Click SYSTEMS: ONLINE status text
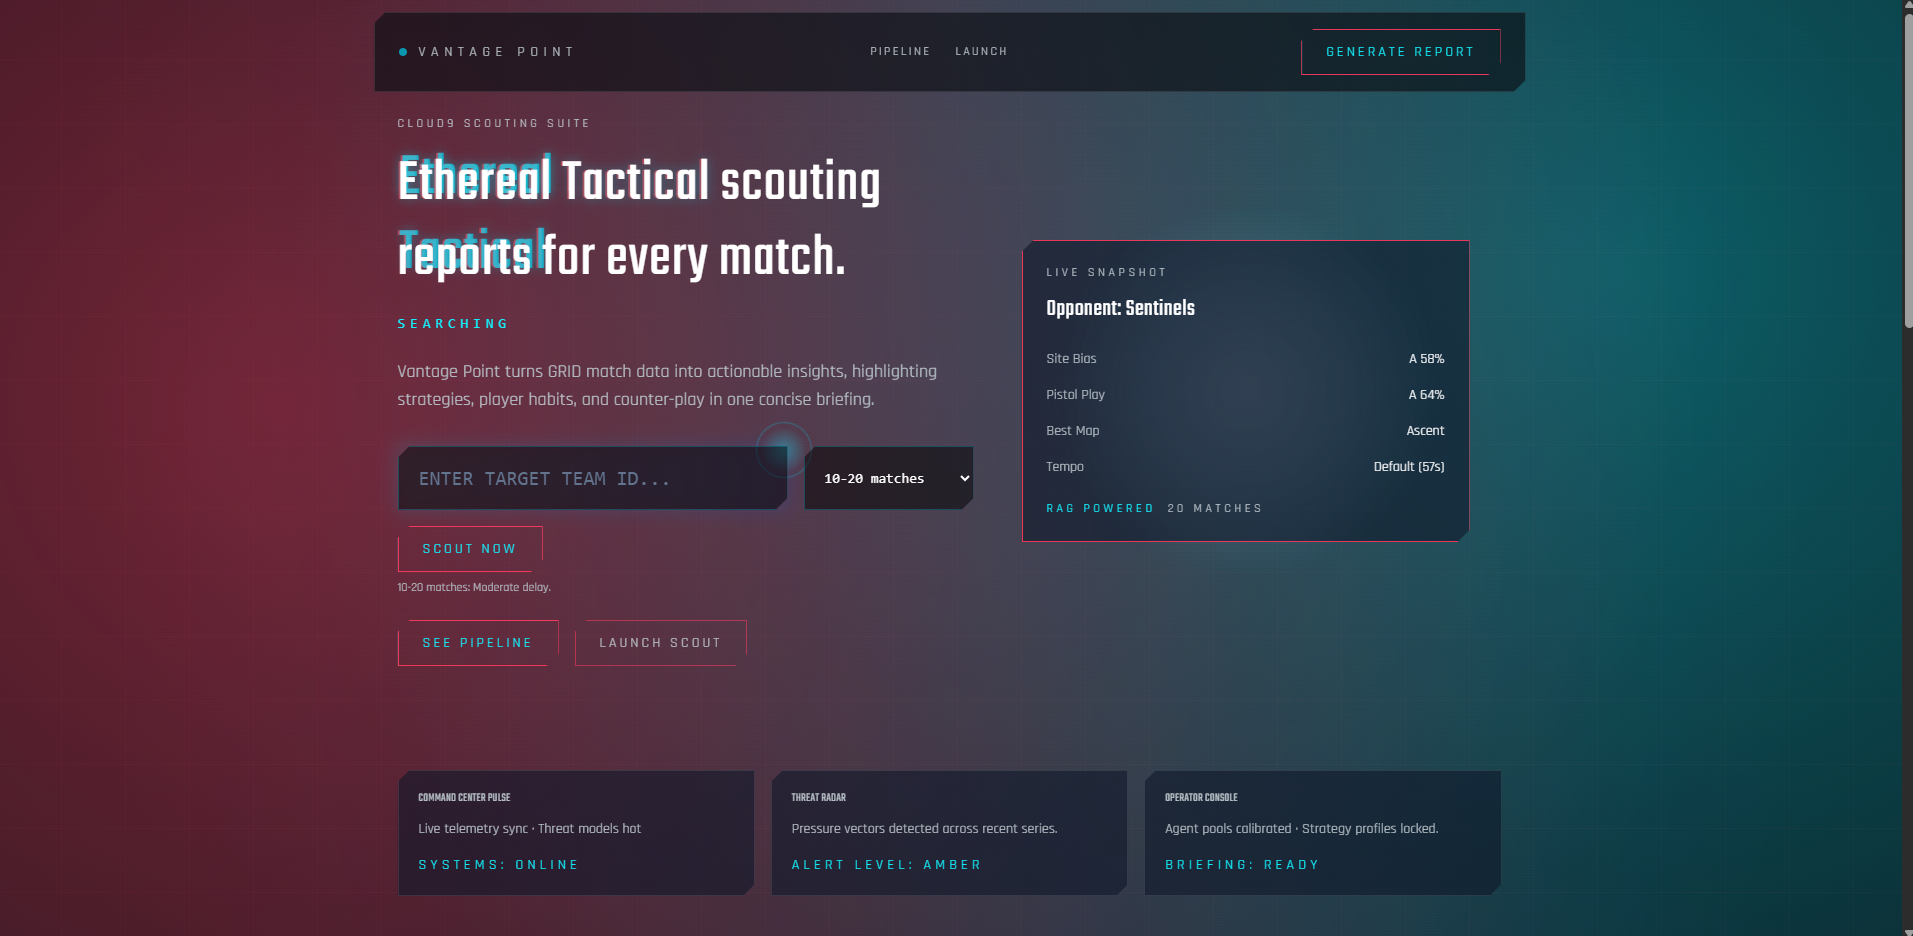This screenshot has width=1913, height=936. (x=498, y=865)
